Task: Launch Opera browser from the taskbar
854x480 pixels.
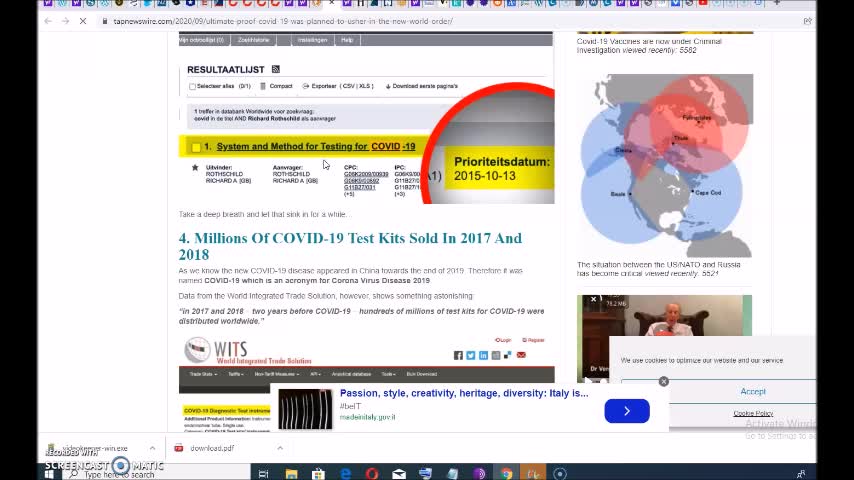Action: 372,473
